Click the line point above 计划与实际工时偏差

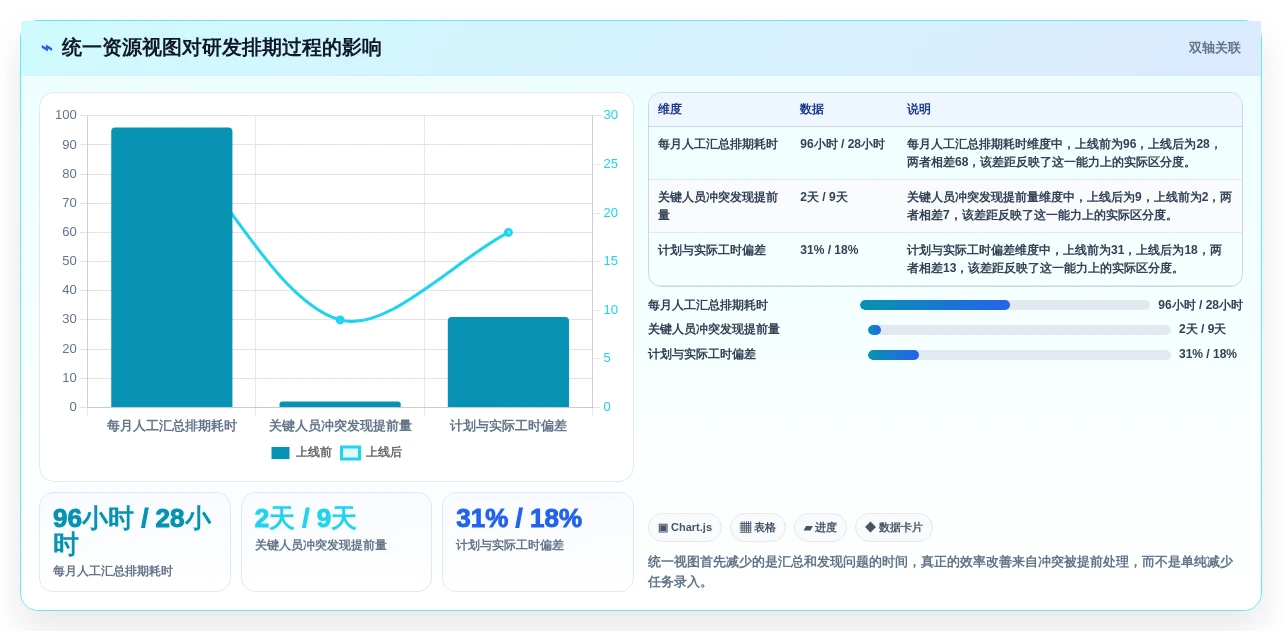coord(508,232)
